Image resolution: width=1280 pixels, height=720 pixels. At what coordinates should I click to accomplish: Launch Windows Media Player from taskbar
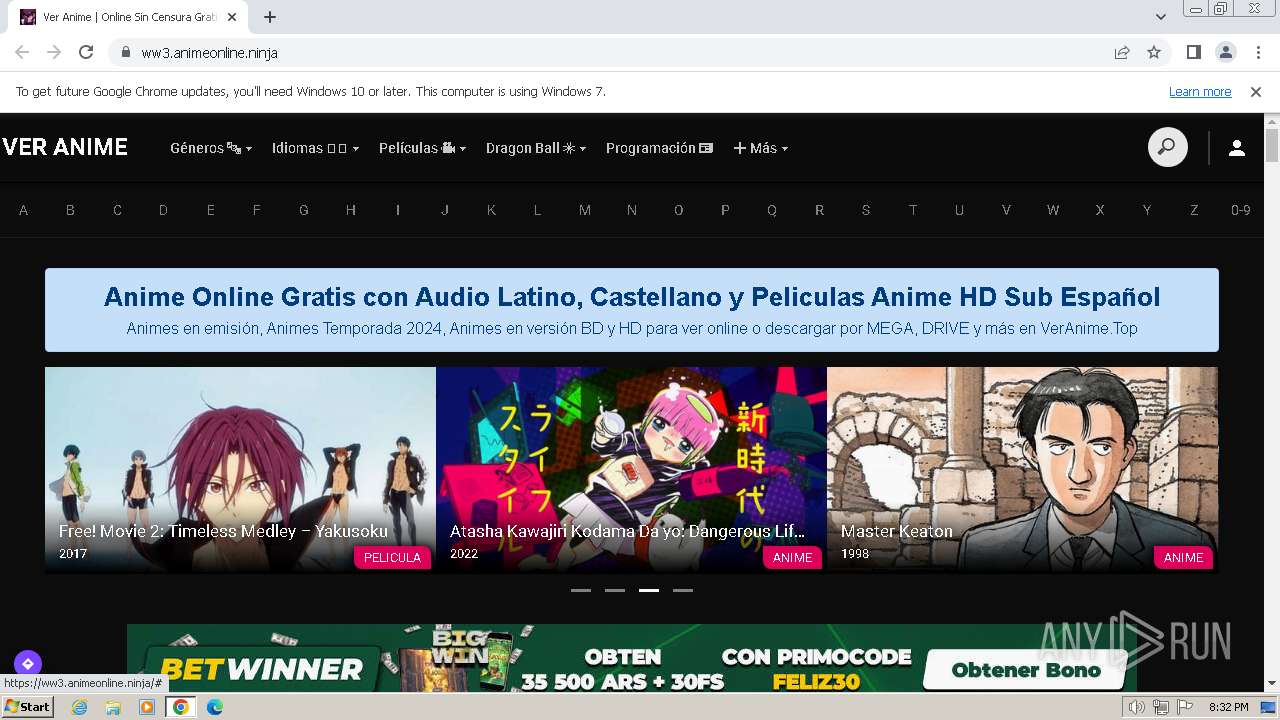147,707
